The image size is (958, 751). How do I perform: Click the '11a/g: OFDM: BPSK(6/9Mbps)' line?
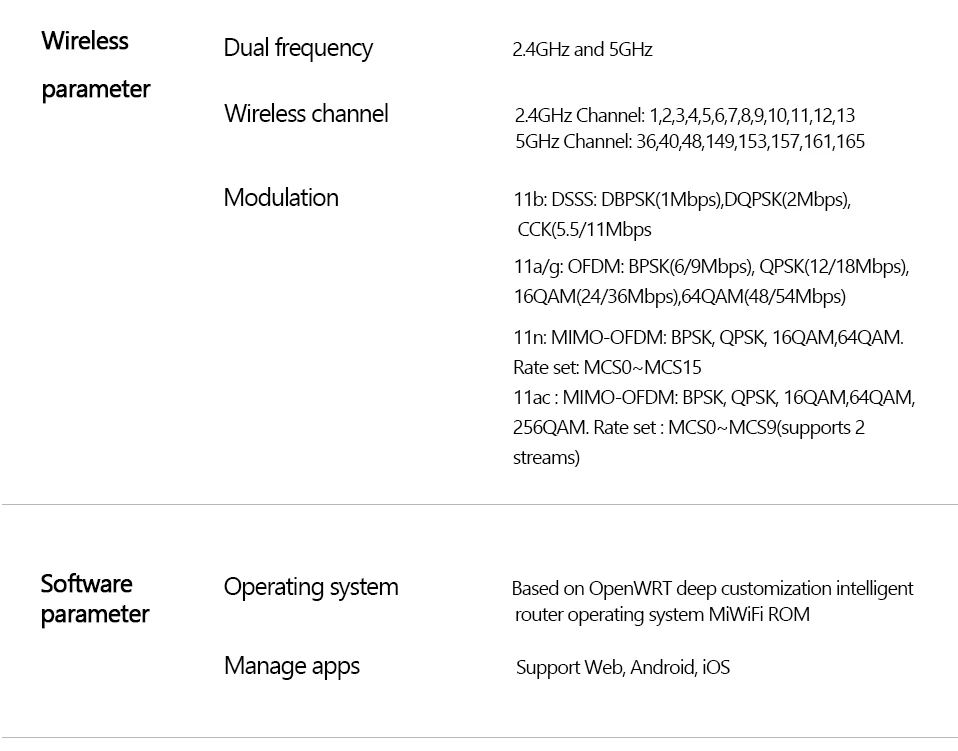[x=711, y=267]
